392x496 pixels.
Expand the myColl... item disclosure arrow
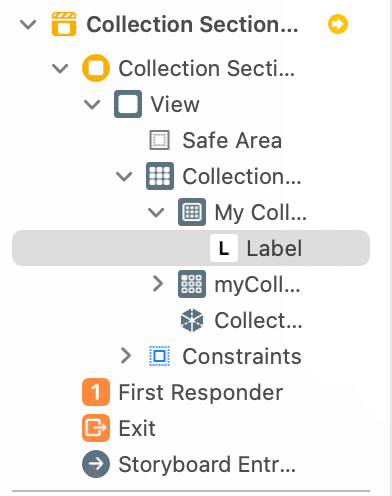(x=158, y=284)
